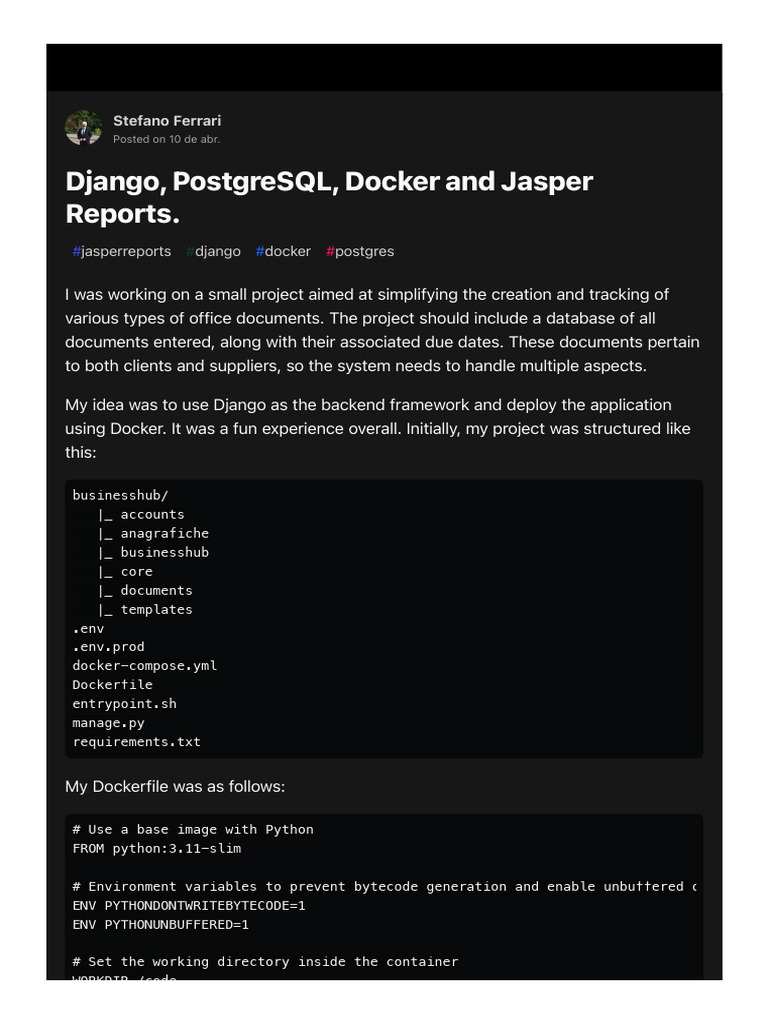Click the #postgres tag
This screenshot has width=768, height=1024.
360,251
